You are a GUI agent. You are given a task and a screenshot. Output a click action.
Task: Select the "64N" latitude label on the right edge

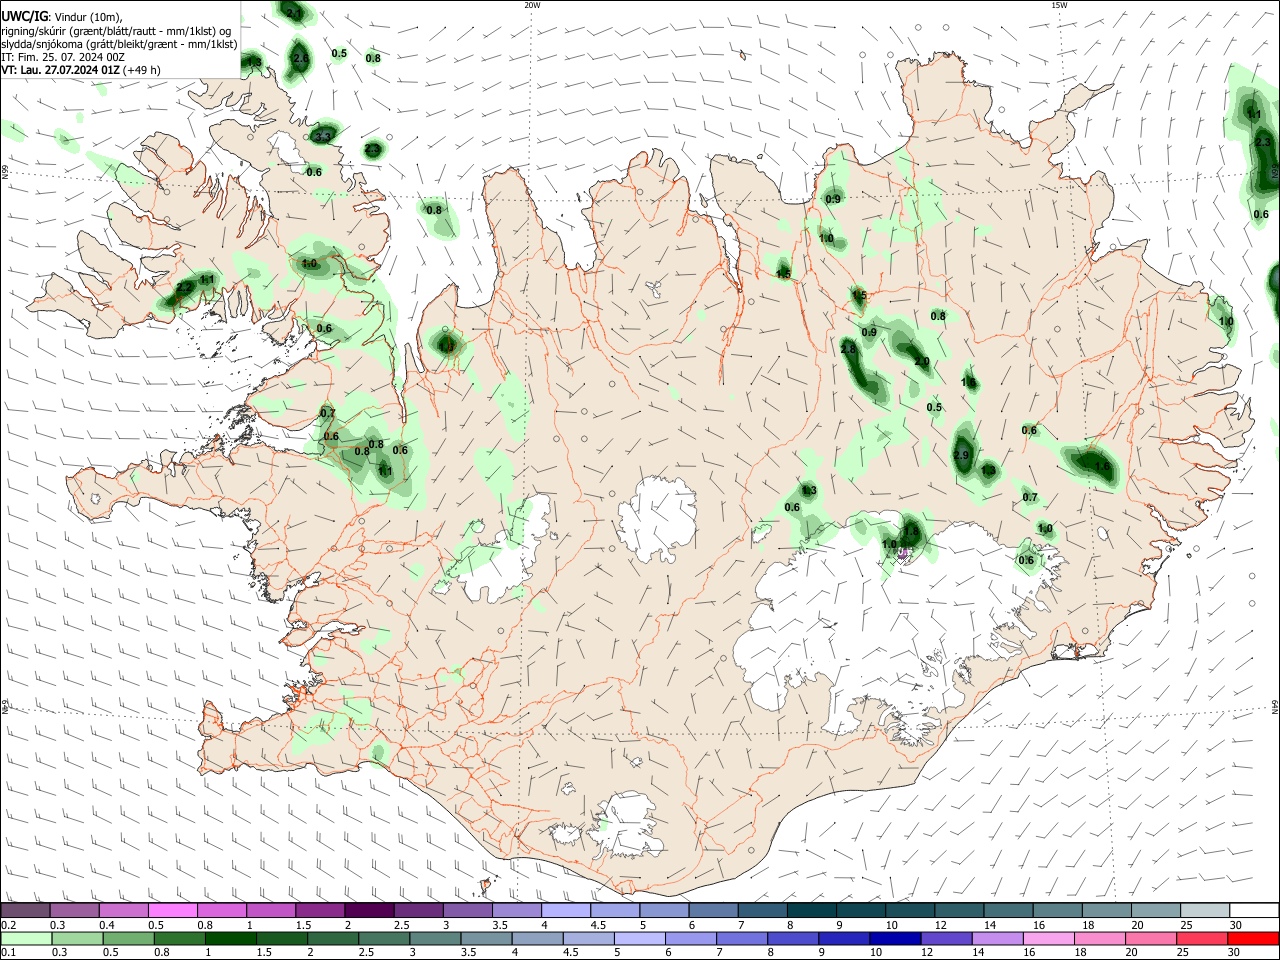[x=1275, y=706]
